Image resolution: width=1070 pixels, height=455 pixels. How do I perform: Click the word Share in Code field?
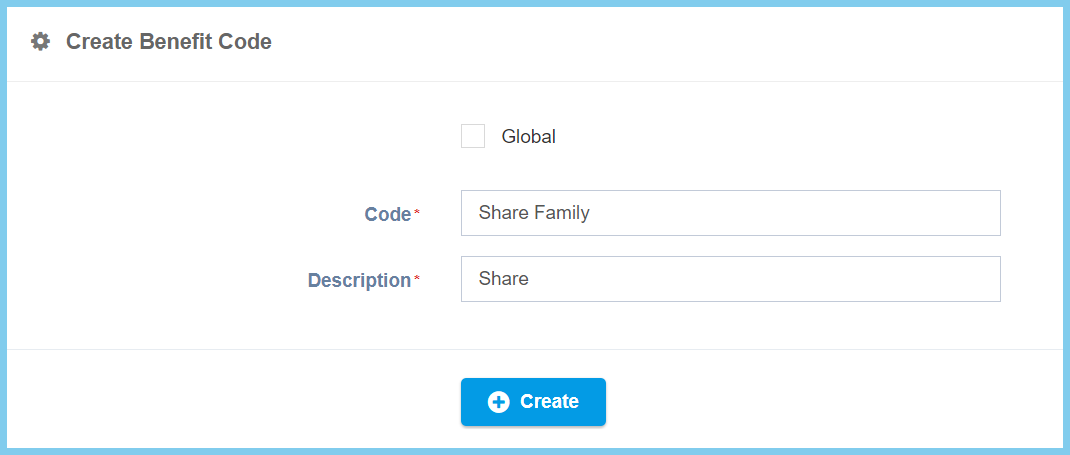tap(503, 213)
